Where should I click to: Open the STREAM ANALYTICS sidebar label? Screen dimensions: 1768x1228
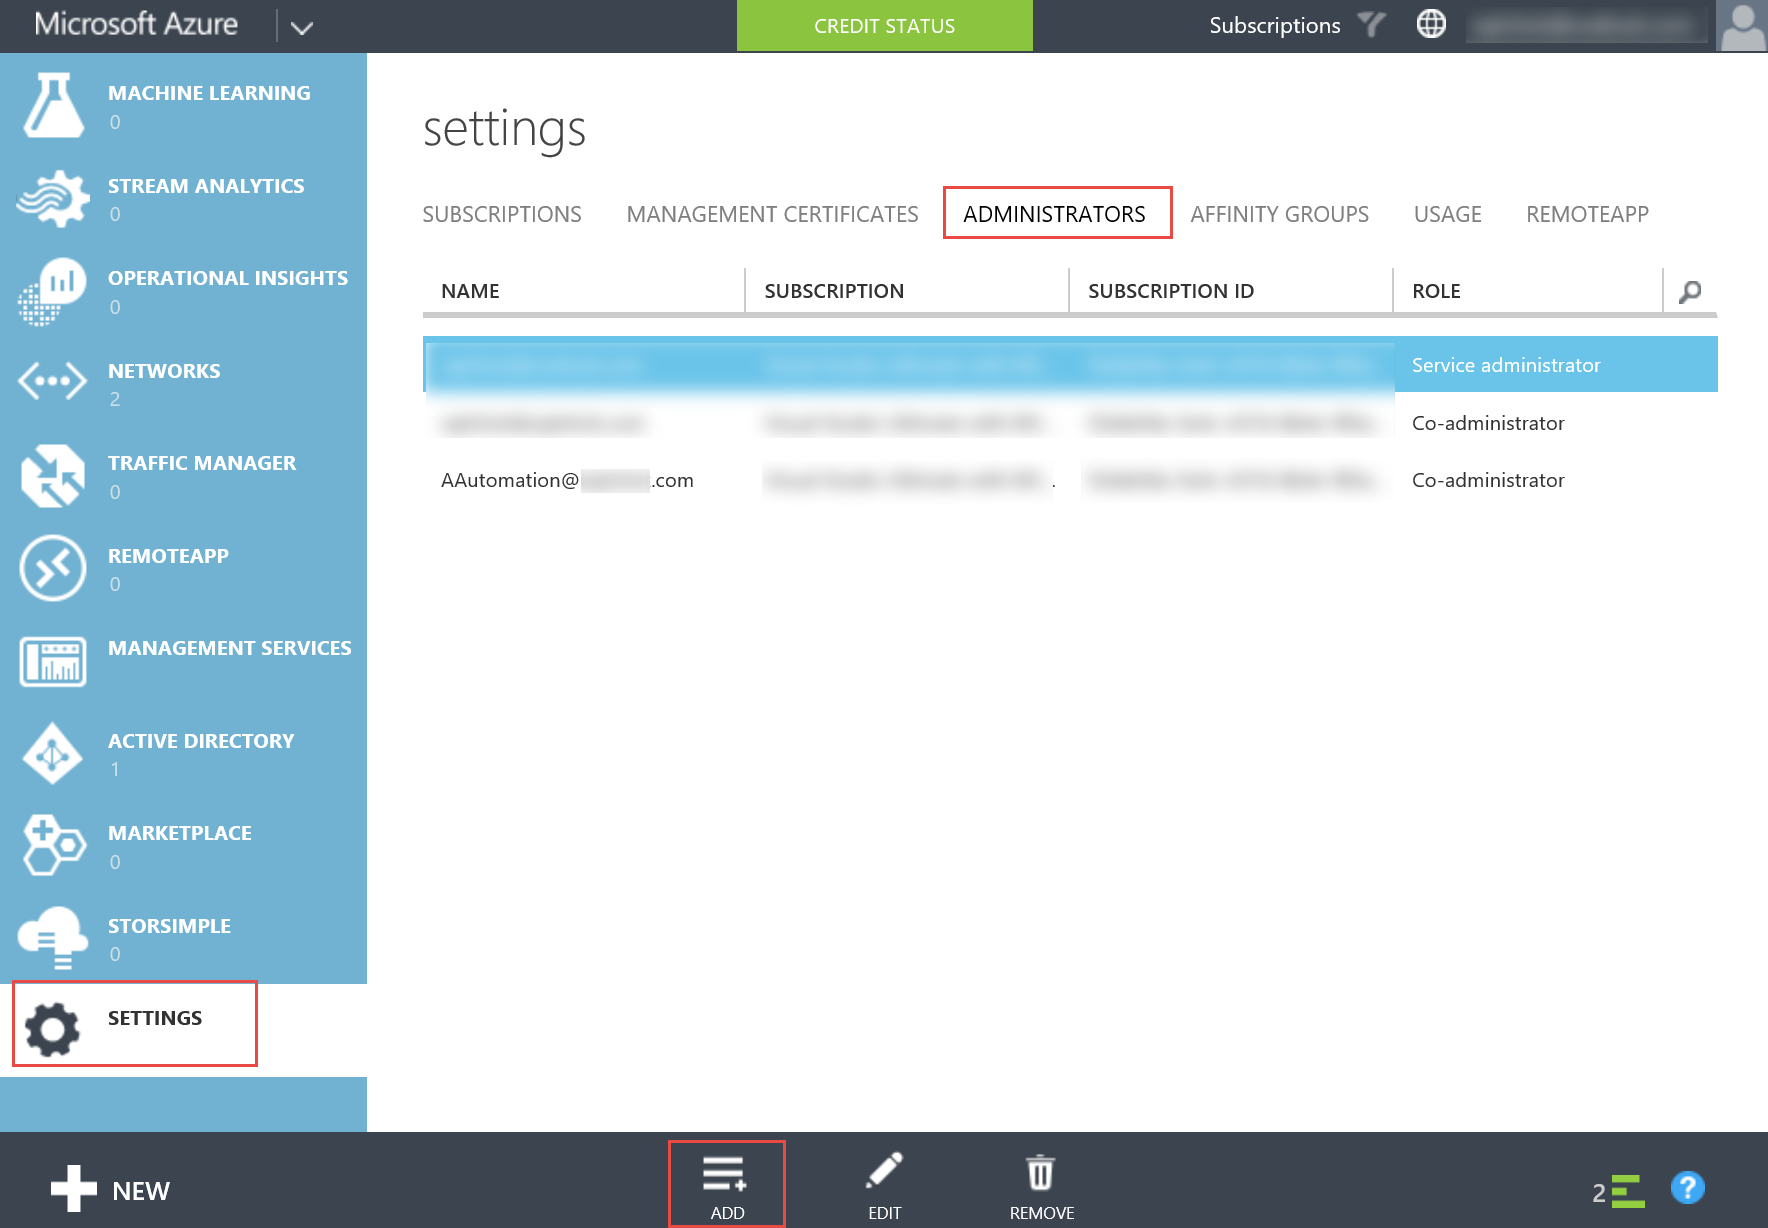point(206,186)
